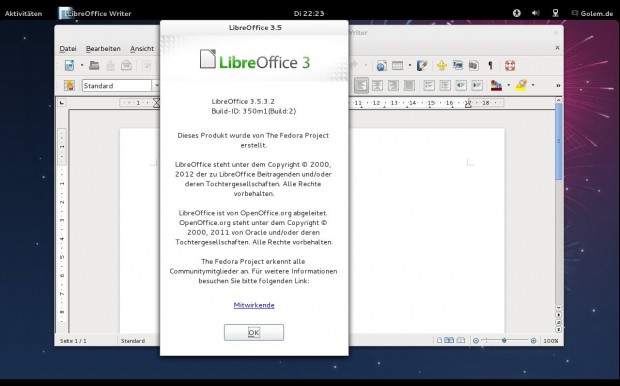Open the clock showing Di 22:23
The height and width of the screenshot is (386, 620).
tap(309, 13)
